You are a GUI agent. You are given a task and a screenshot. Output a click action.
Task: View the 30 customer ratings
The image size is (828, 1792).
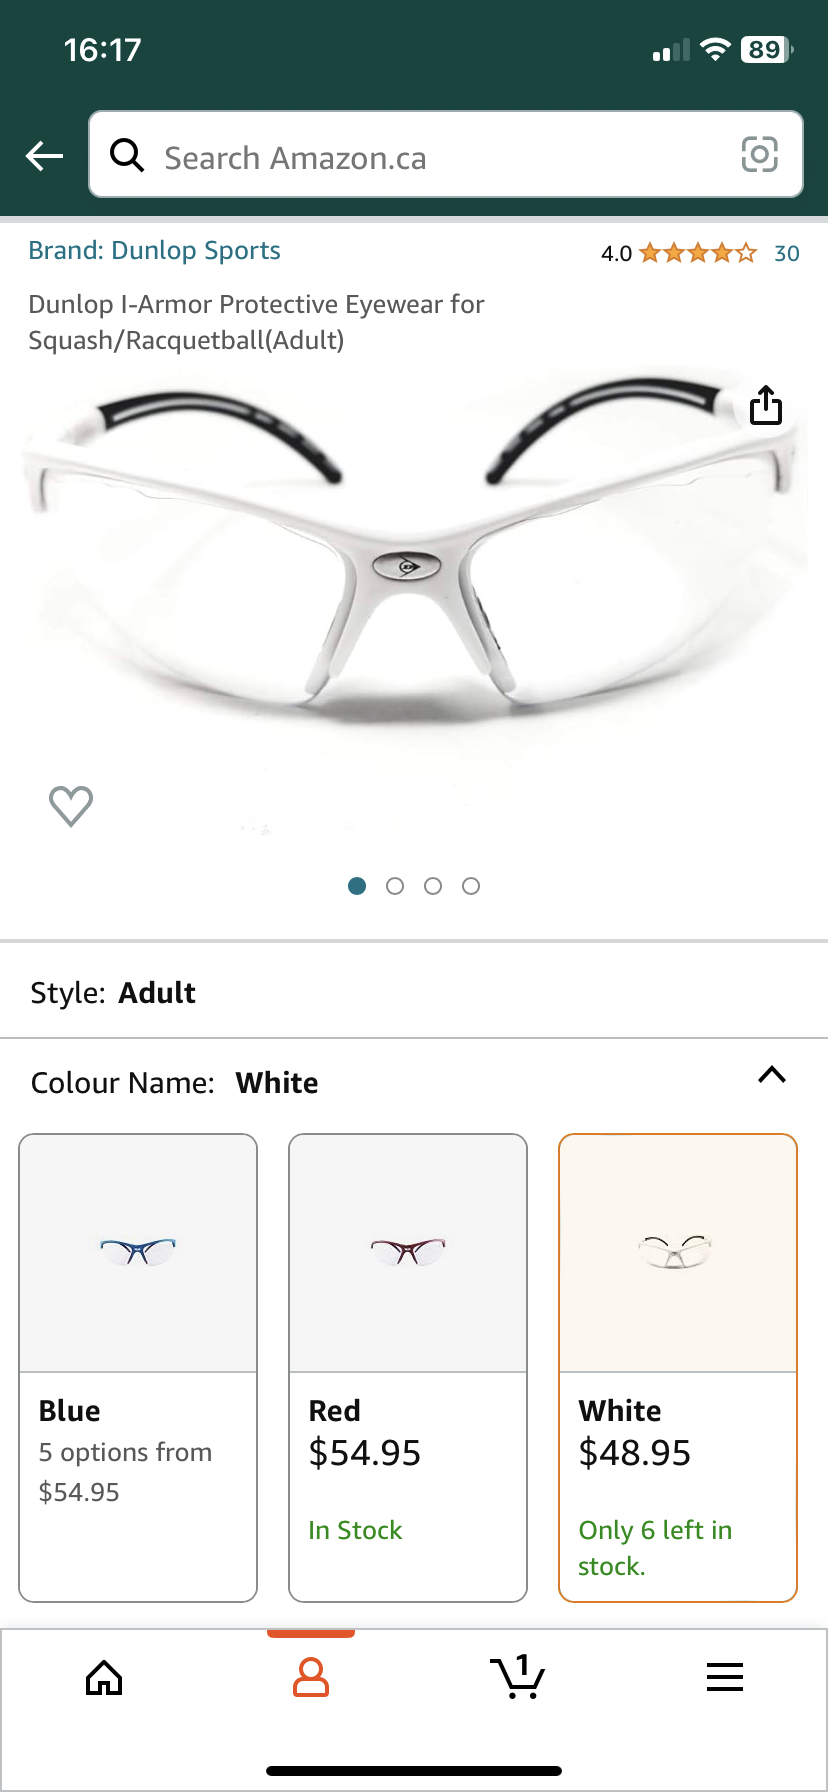(787, 254)
